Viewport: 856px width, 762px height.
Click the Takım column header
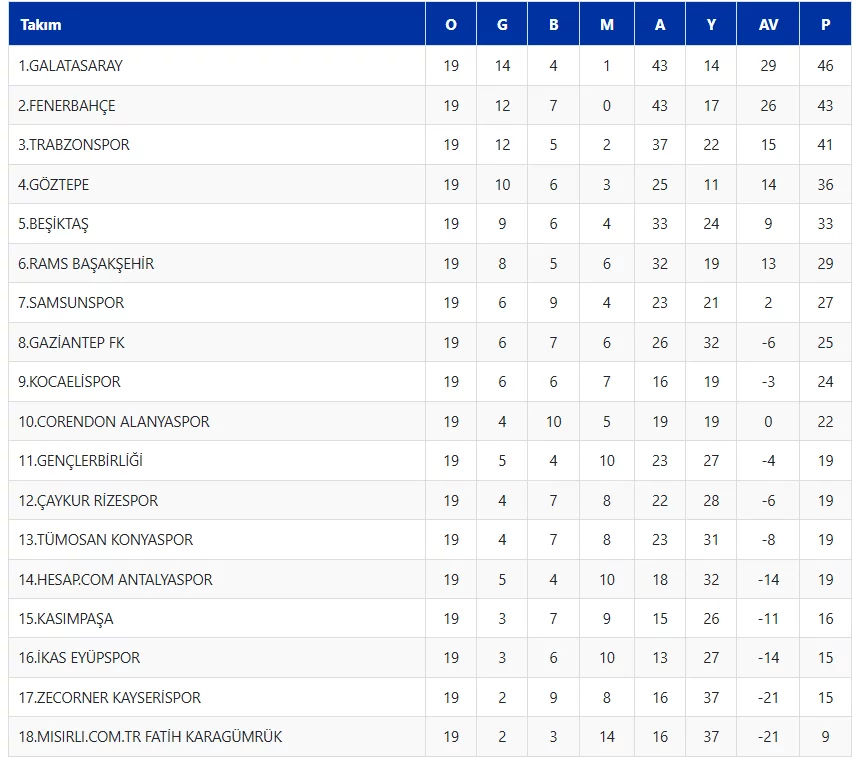click(41, 25)
